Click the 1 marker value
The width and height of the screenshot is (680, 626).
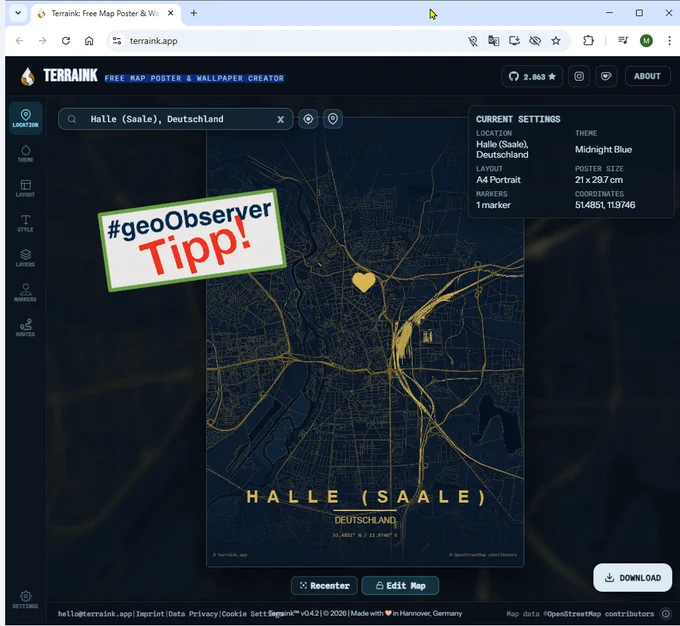(493, 205)
